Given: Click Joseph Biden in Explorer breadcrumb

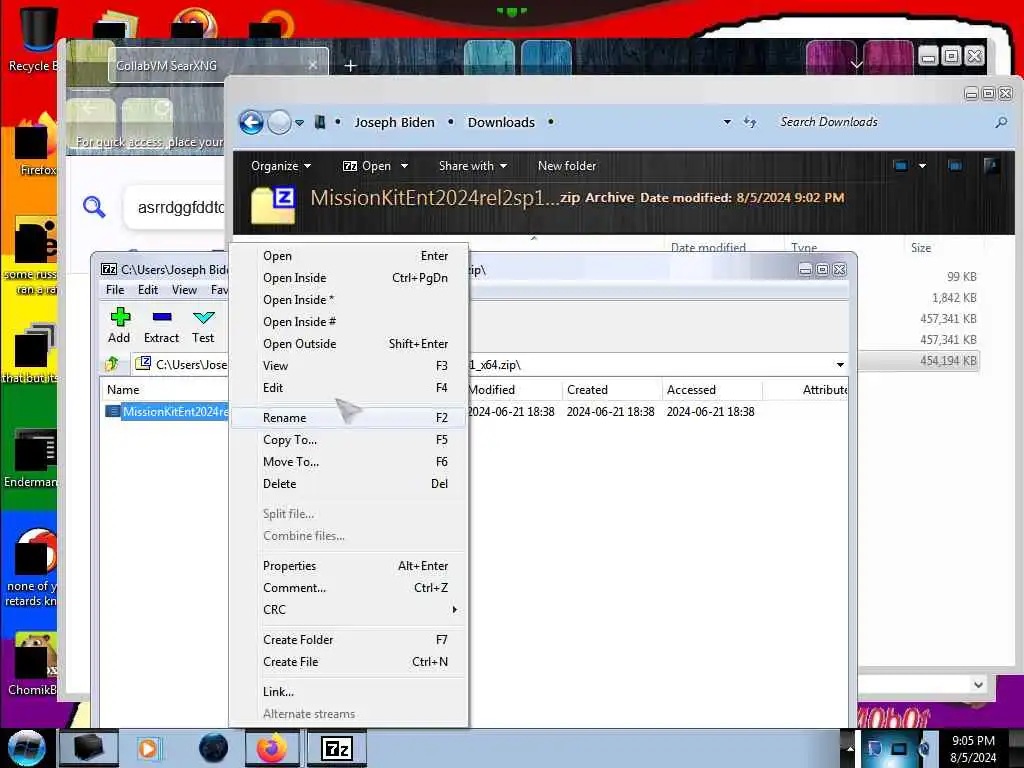Looking at the screenshot, I should click(x=394, y=122).
